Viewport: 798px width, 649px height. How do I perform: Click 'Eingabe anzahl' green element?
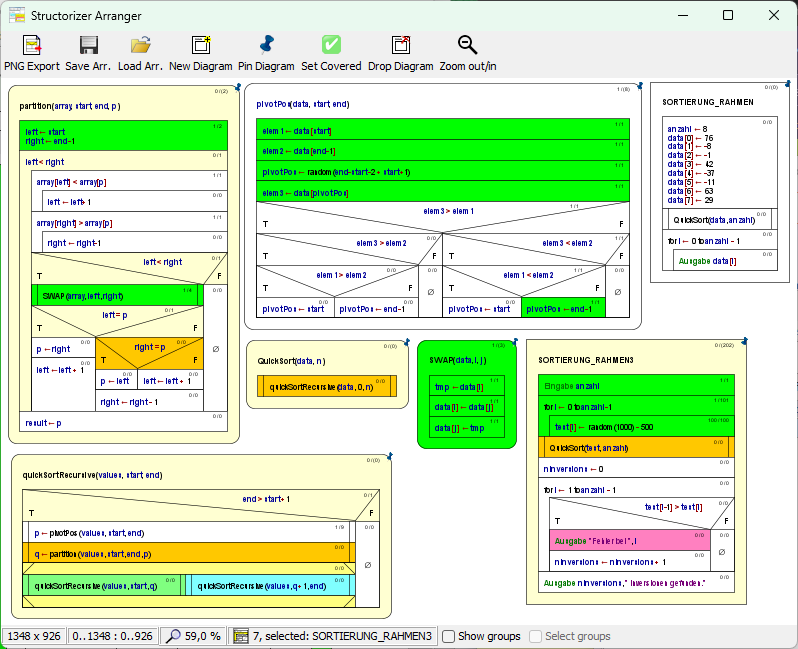click(636, 385)
